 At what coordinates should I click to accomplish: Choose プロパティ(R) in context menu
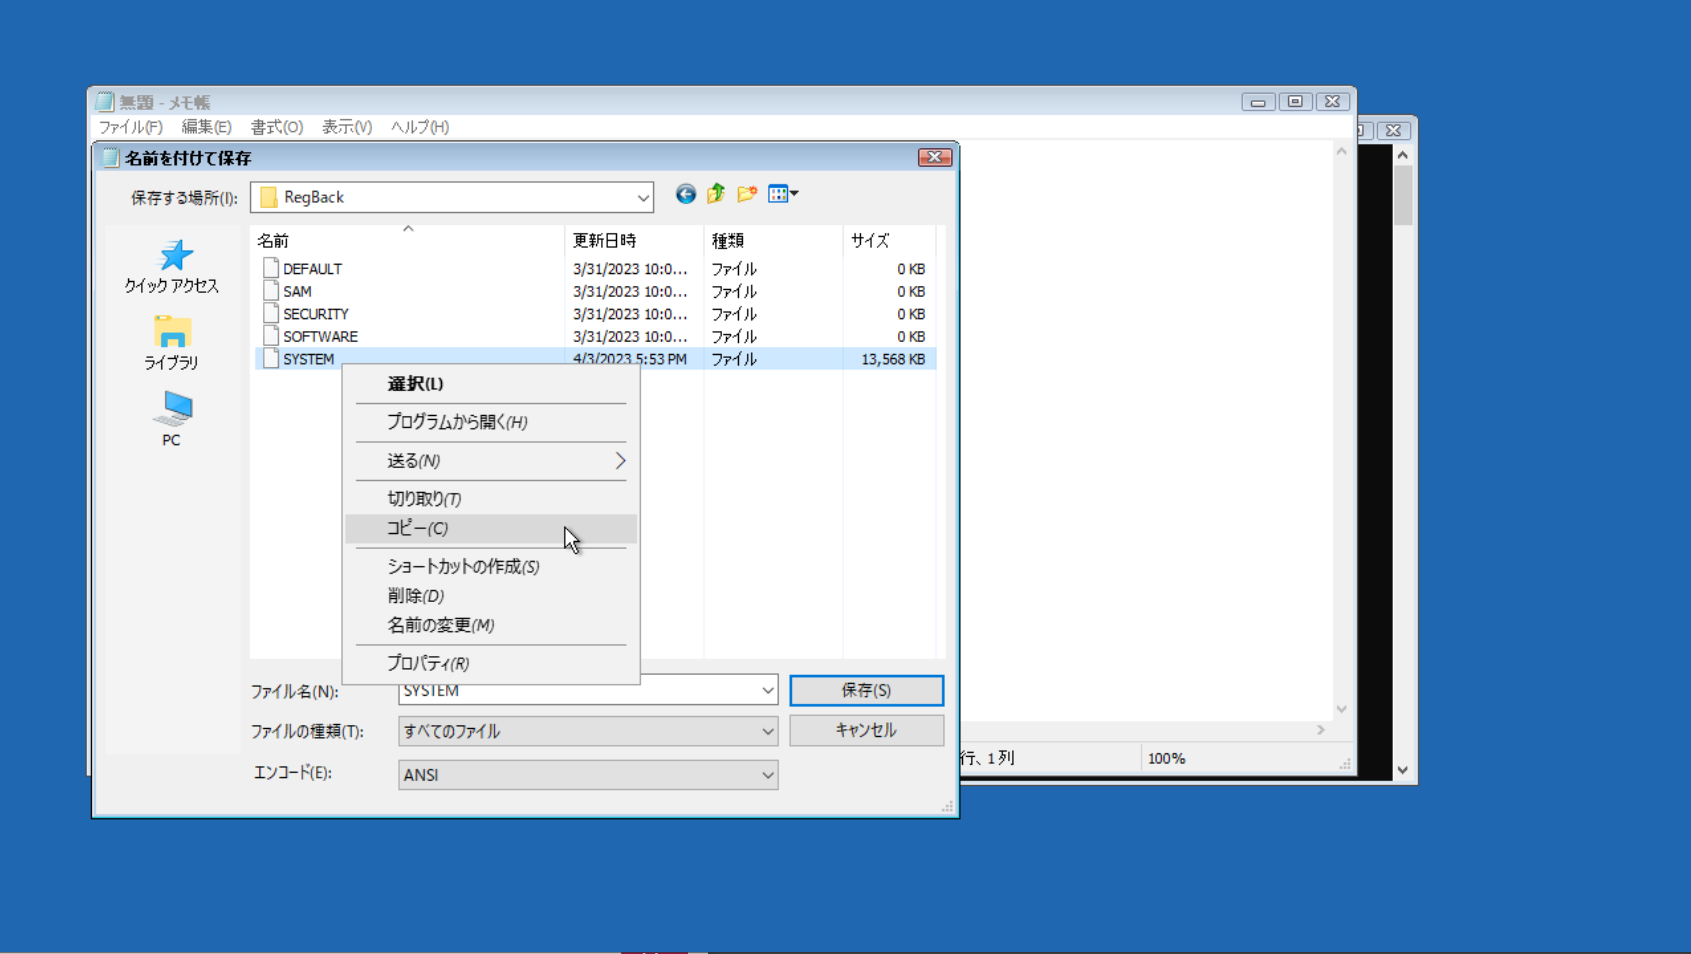(x=491, y=663)
